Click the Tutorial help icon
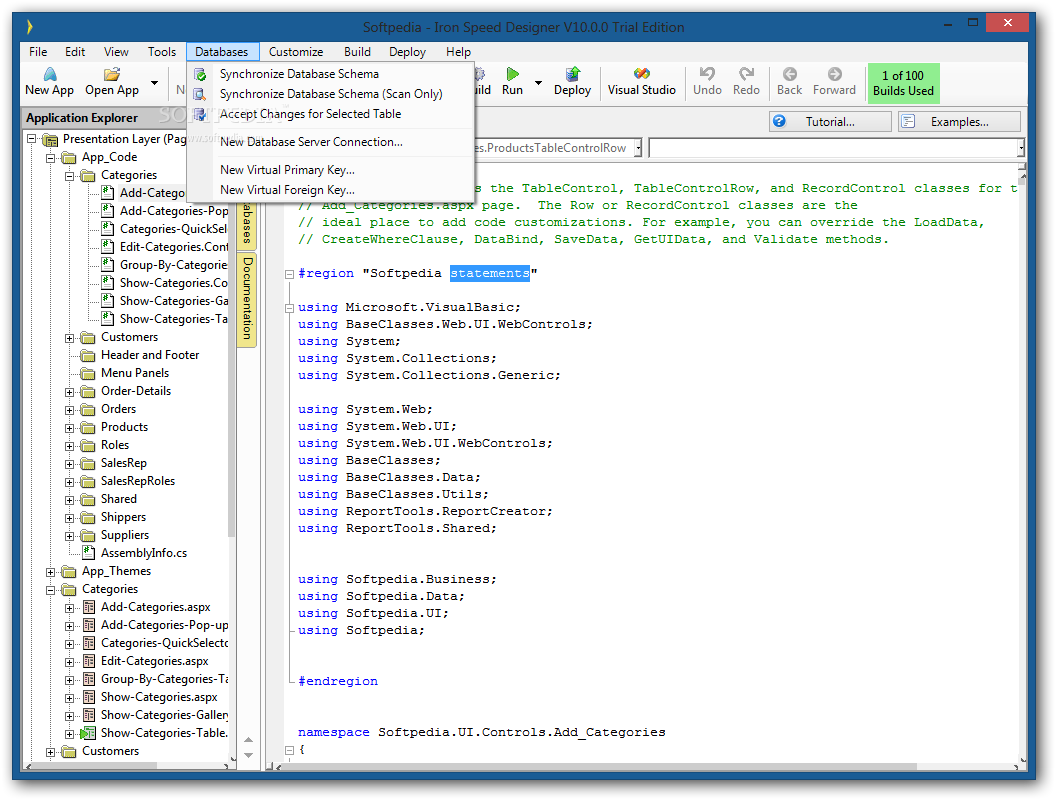Image resolution: width=1056 pixels, height=800 pixels. tap(779, 121)
